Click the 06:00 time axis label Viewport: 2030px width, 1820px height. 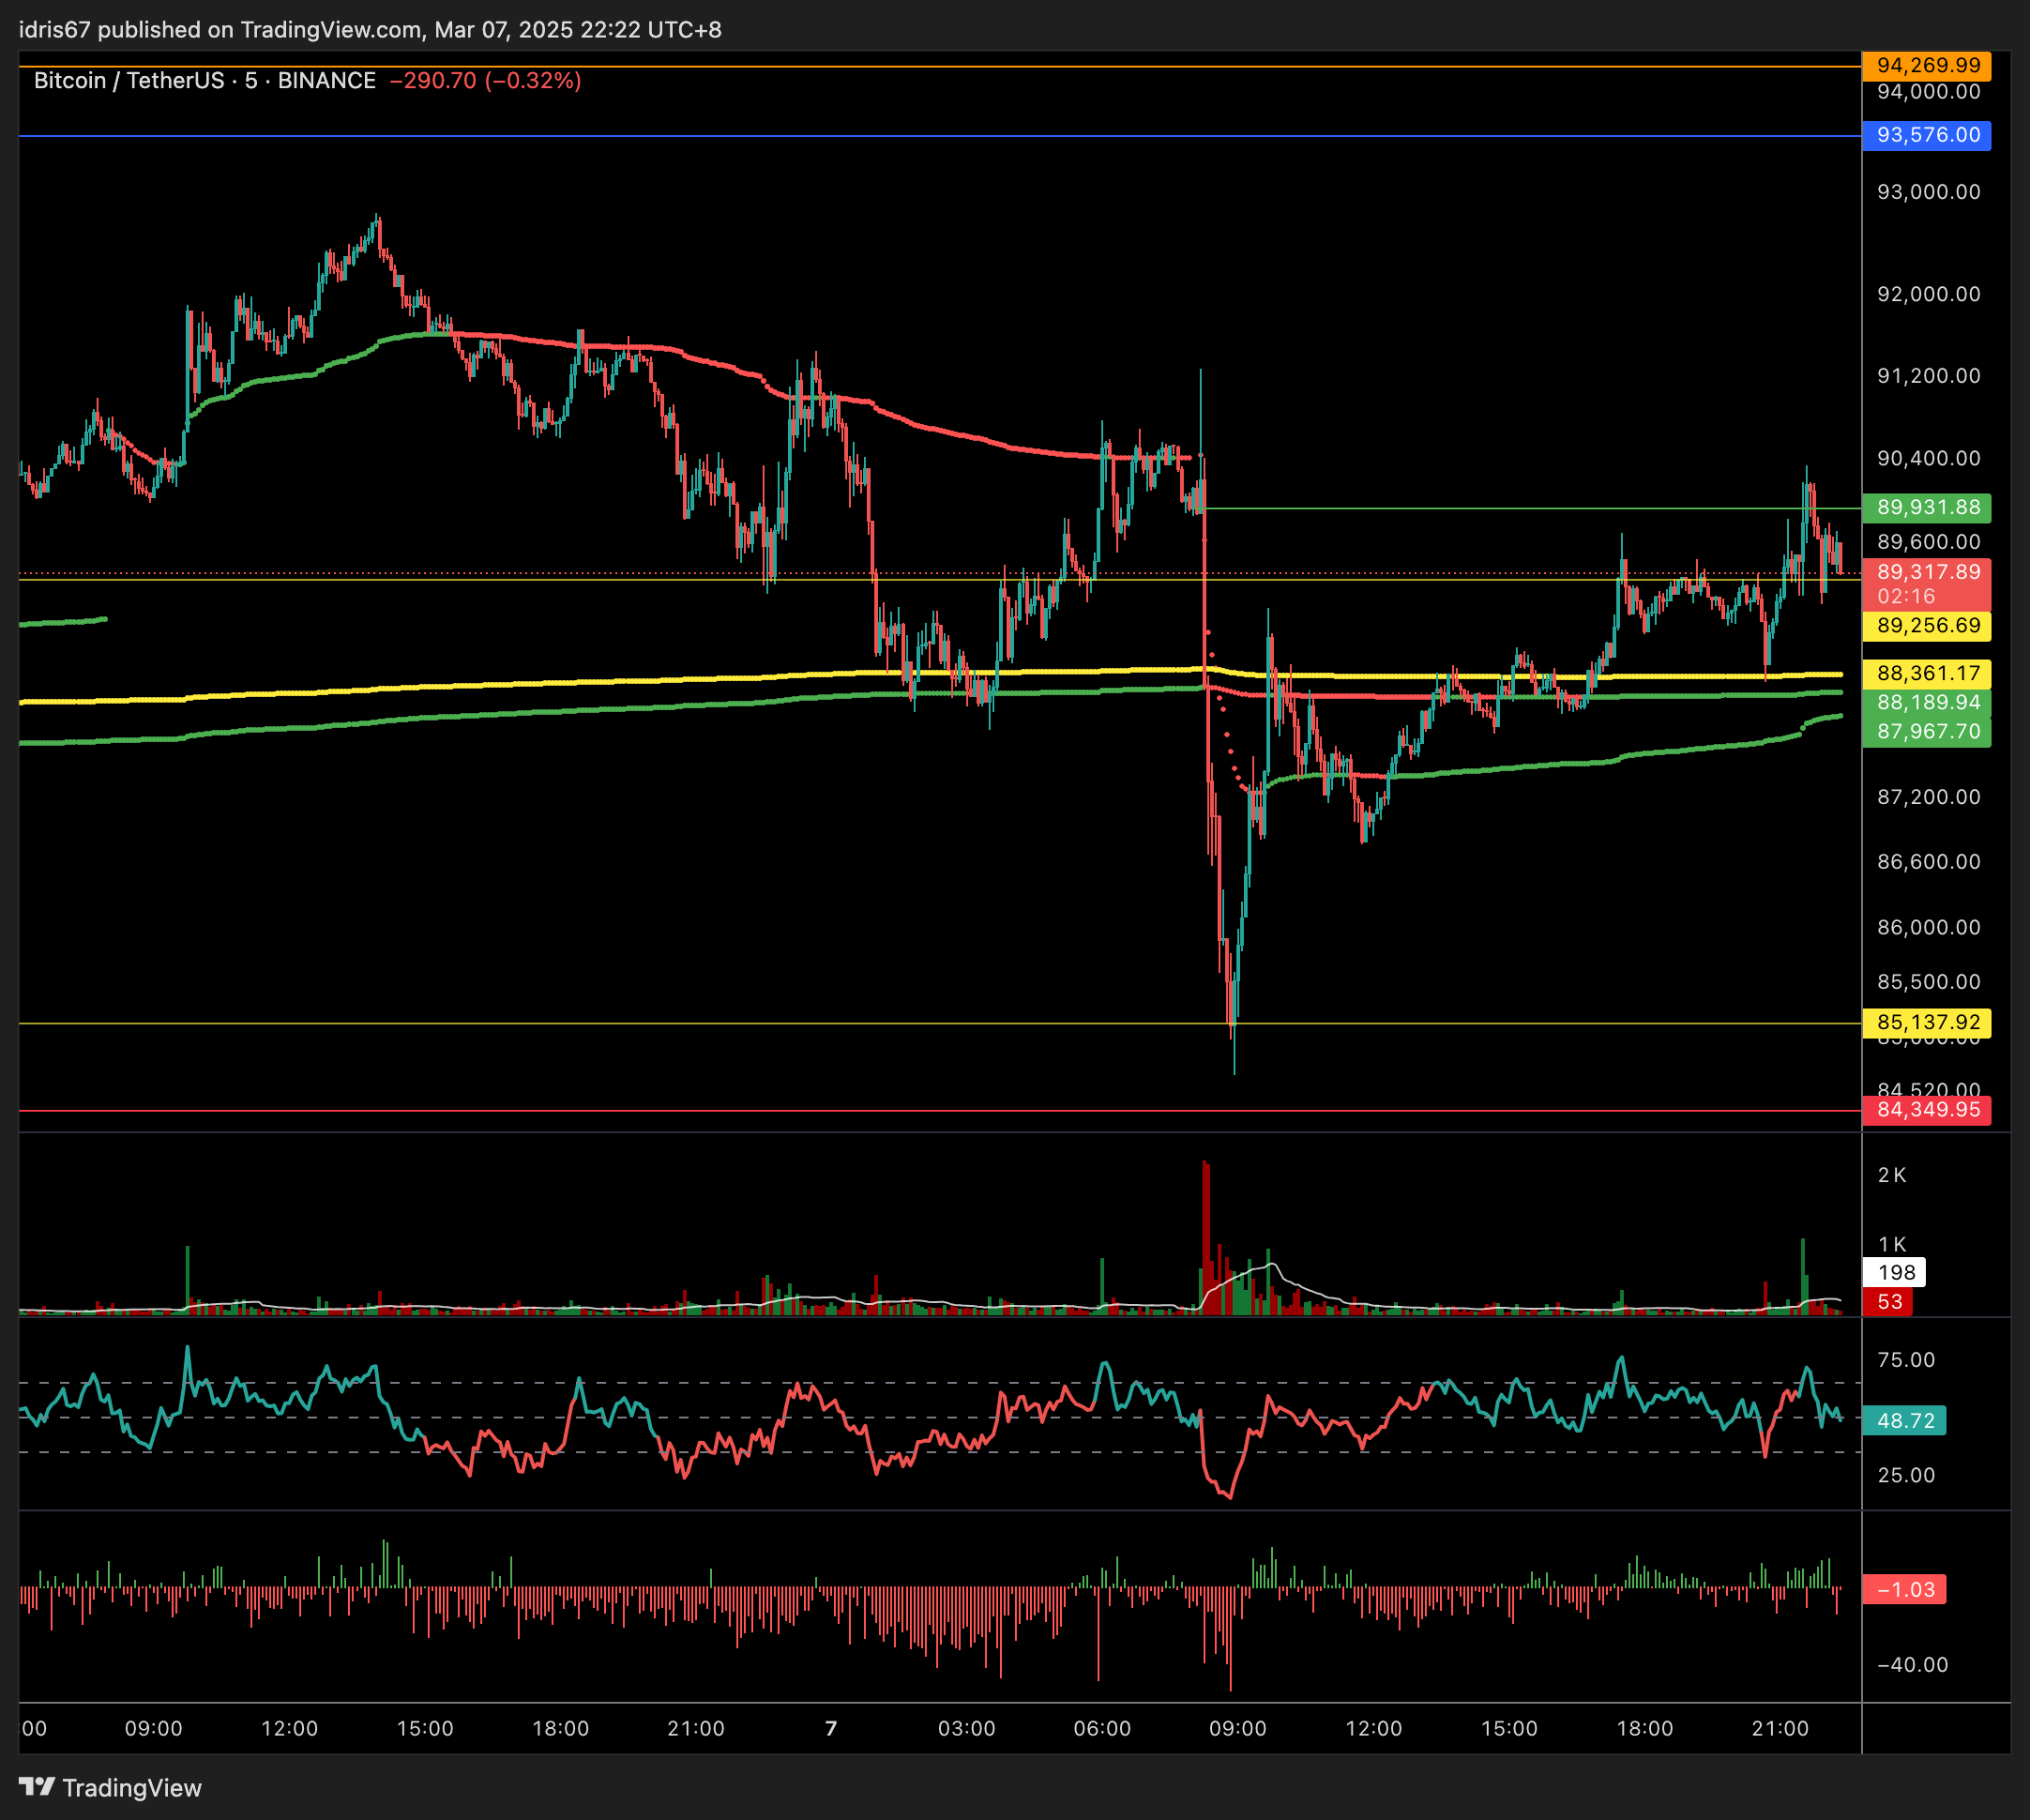1102,1728
